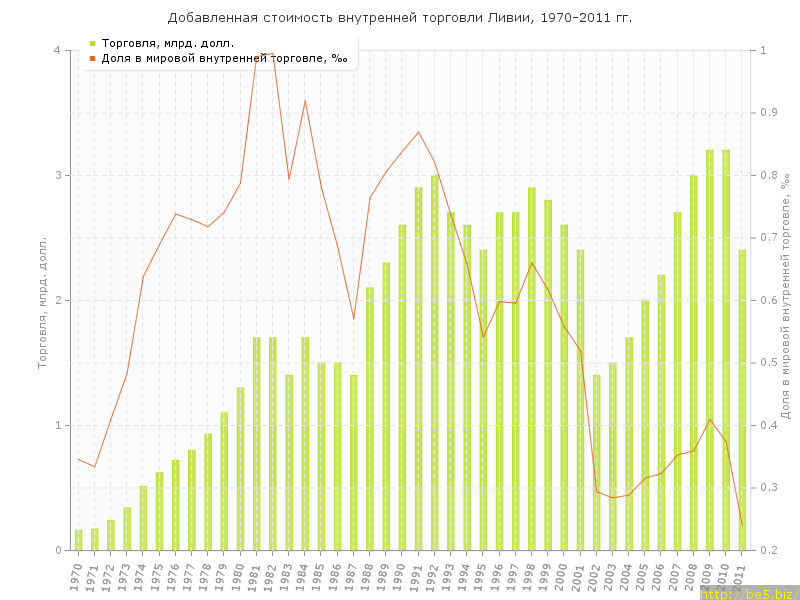Open the be5.biz watermark link
This screenshot has height=600, width=800.
click(748, 593)
